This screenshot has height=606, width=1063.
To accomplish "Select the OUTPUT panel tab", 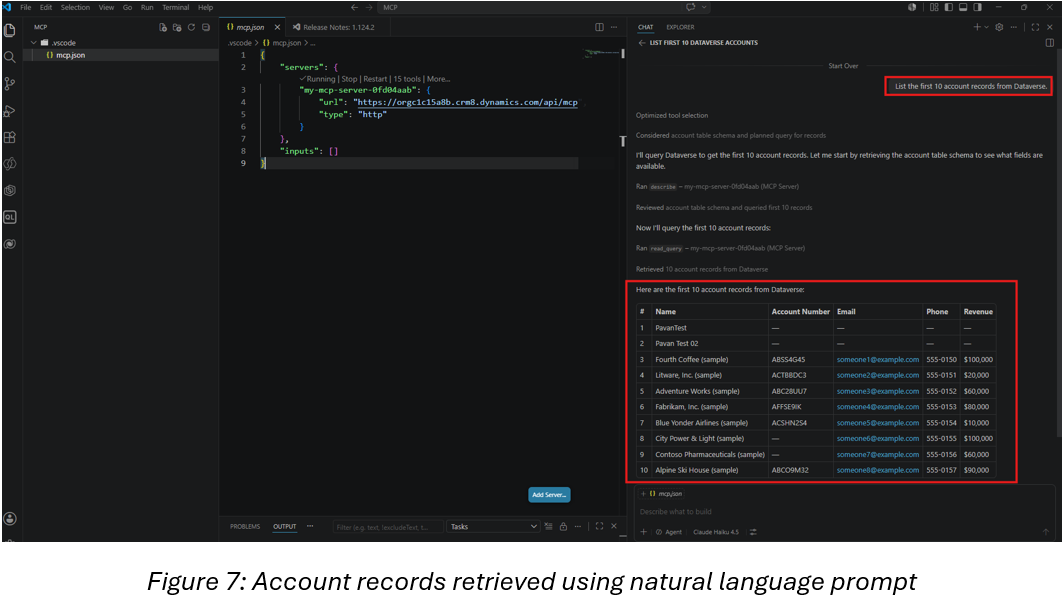I will click(285, 527).
